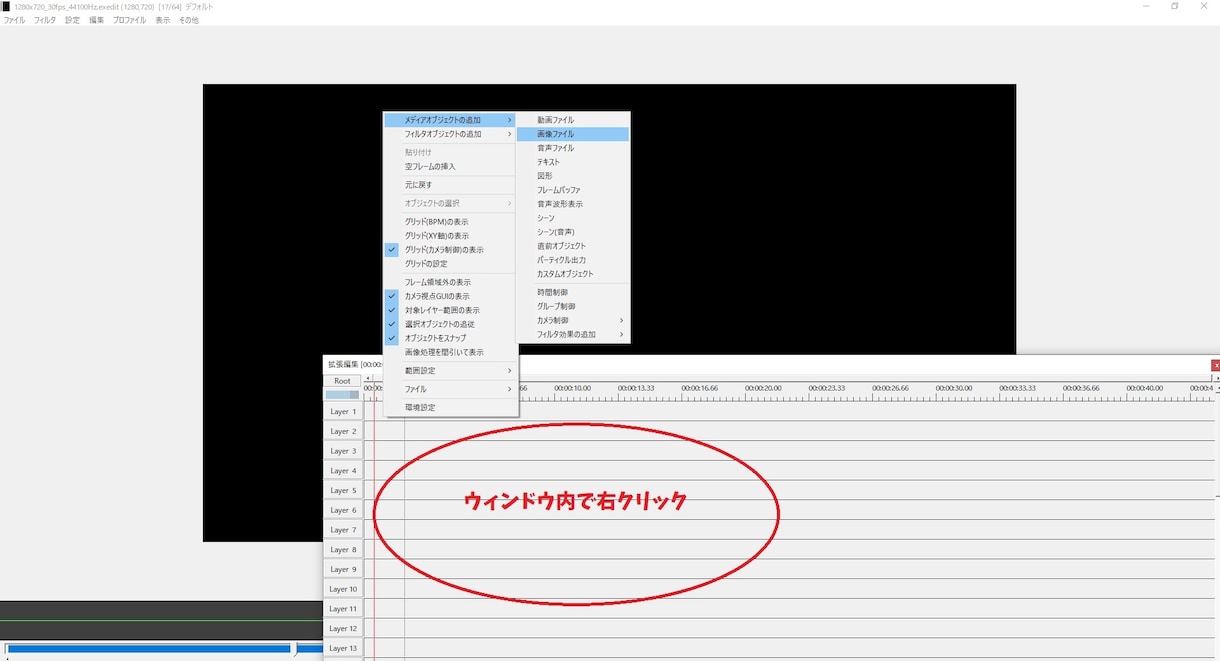Expand the 範囲設定 submenu
The height and width of the screenshot is (661, 1220).
click(x=450, y=371)
